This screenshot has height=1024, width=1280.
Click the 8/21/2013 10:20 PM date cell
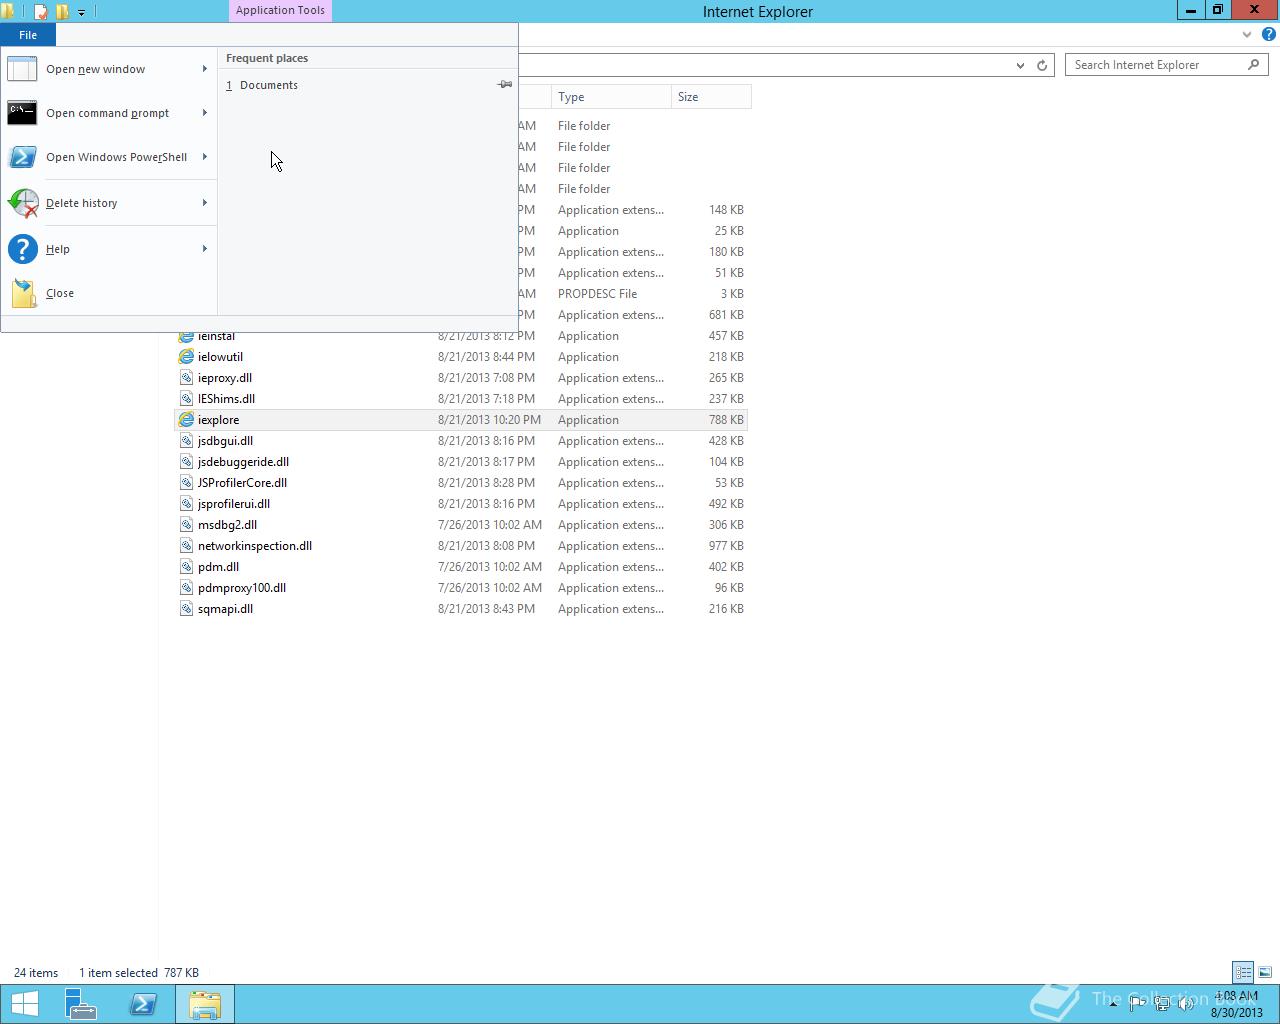coord(489,420)
